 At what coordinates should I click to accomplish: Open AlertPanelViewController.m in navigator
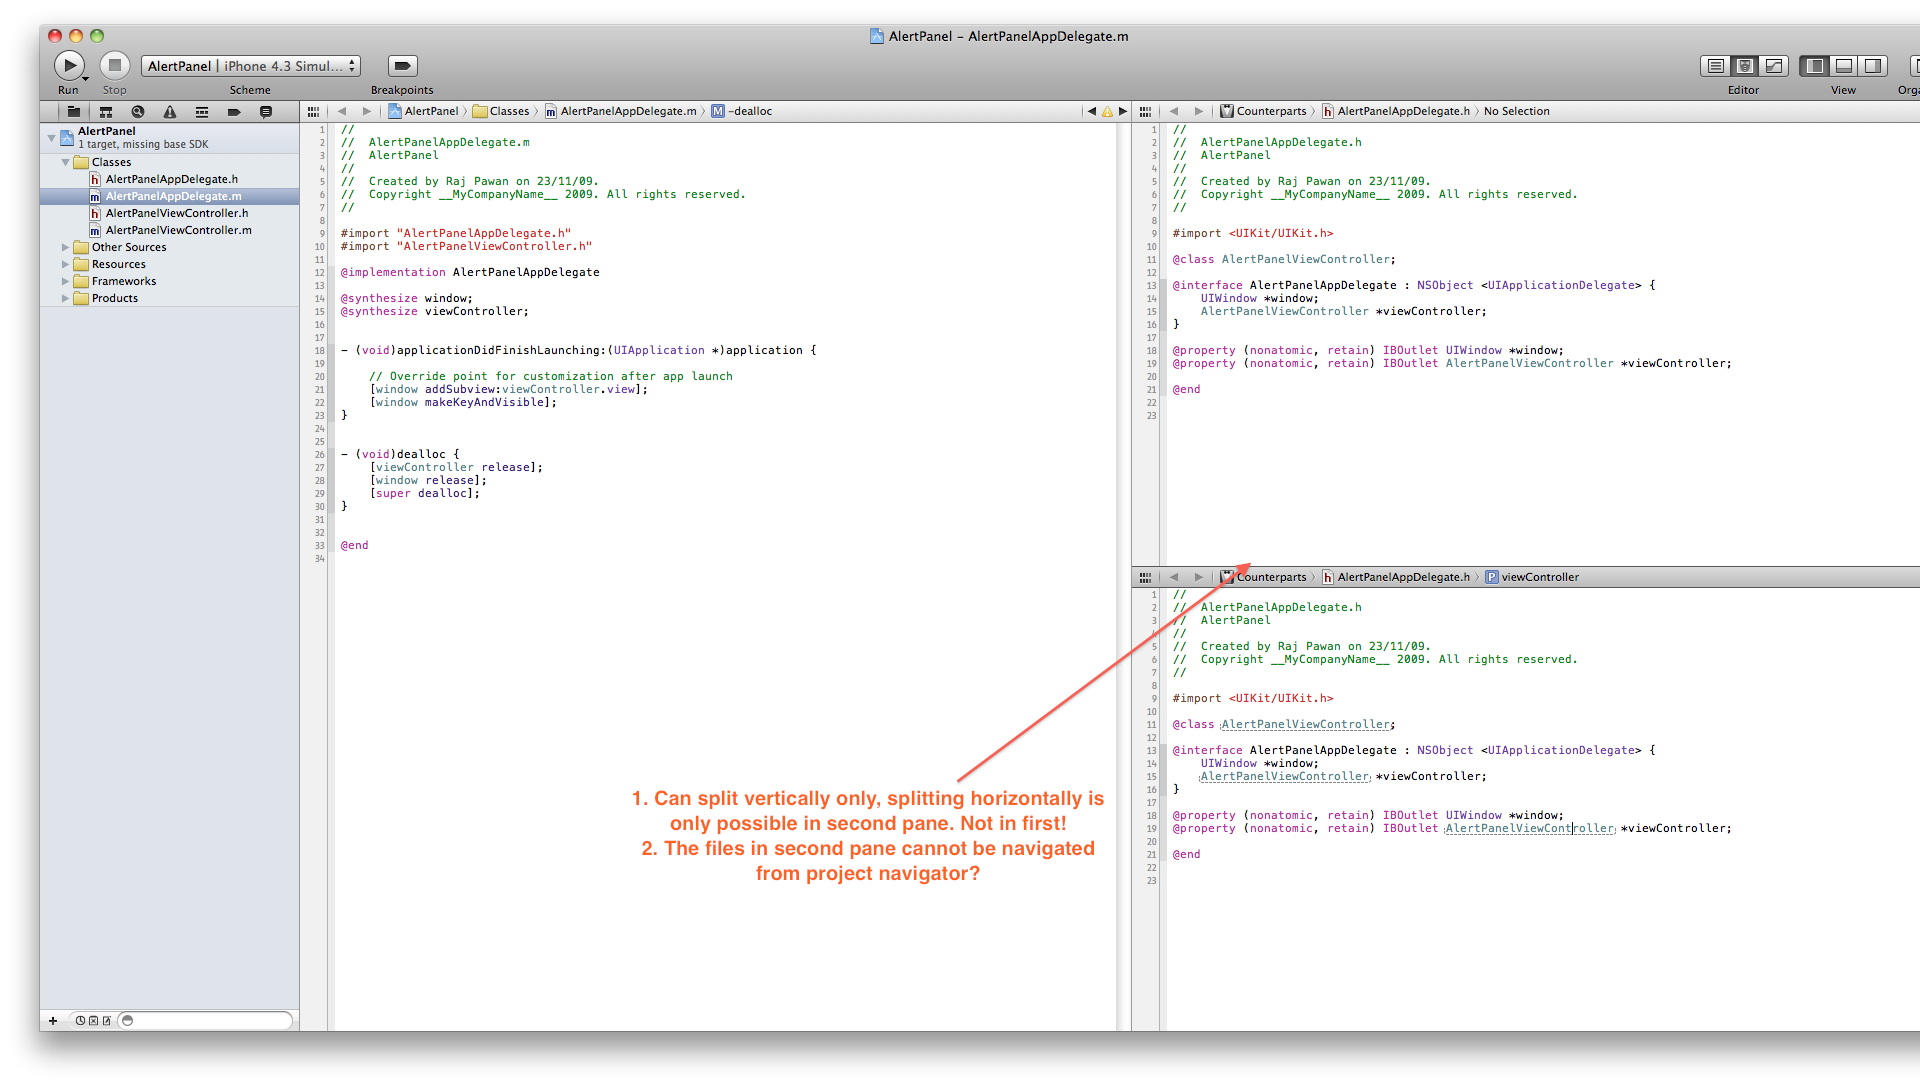pos(178,230)
